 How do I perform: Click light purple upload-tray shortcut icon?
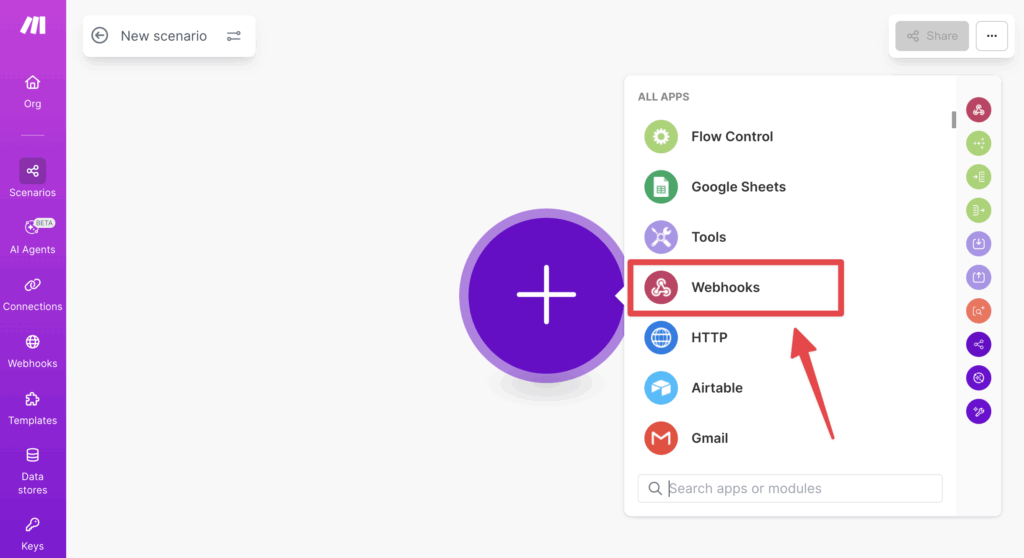(978, 278)
